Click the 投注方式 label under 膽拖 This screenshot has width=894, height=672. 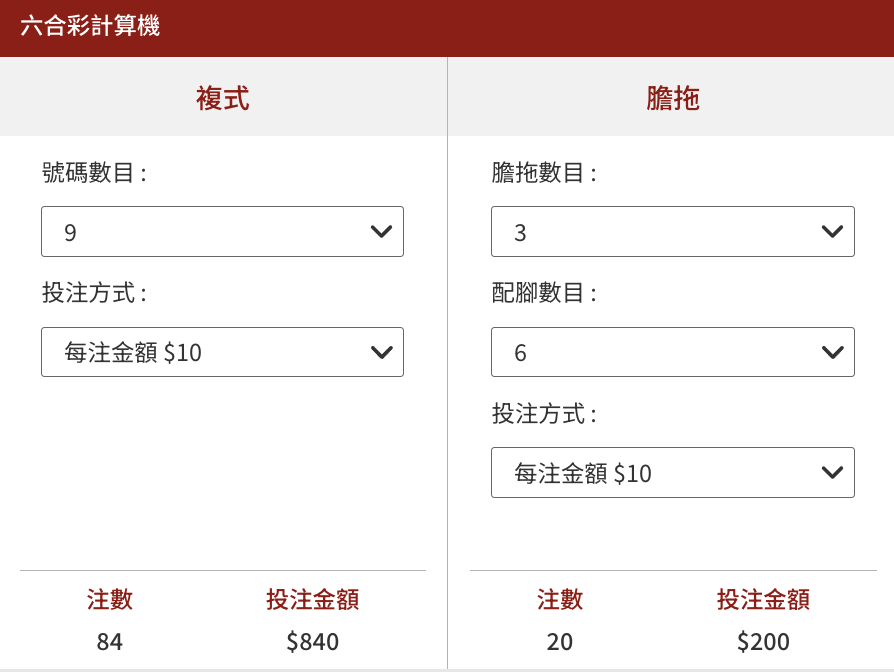pos(544,414)
